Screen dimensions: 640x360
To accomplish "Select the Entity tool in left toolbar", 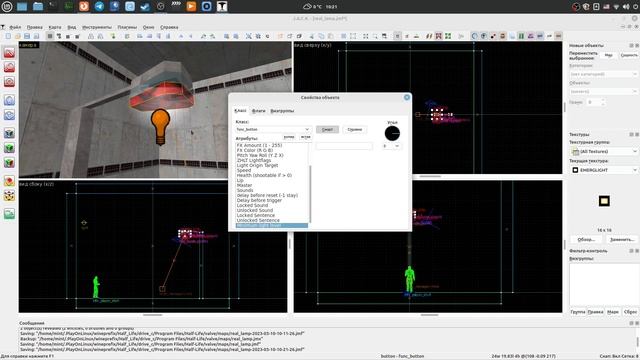I will click(9, 100).
